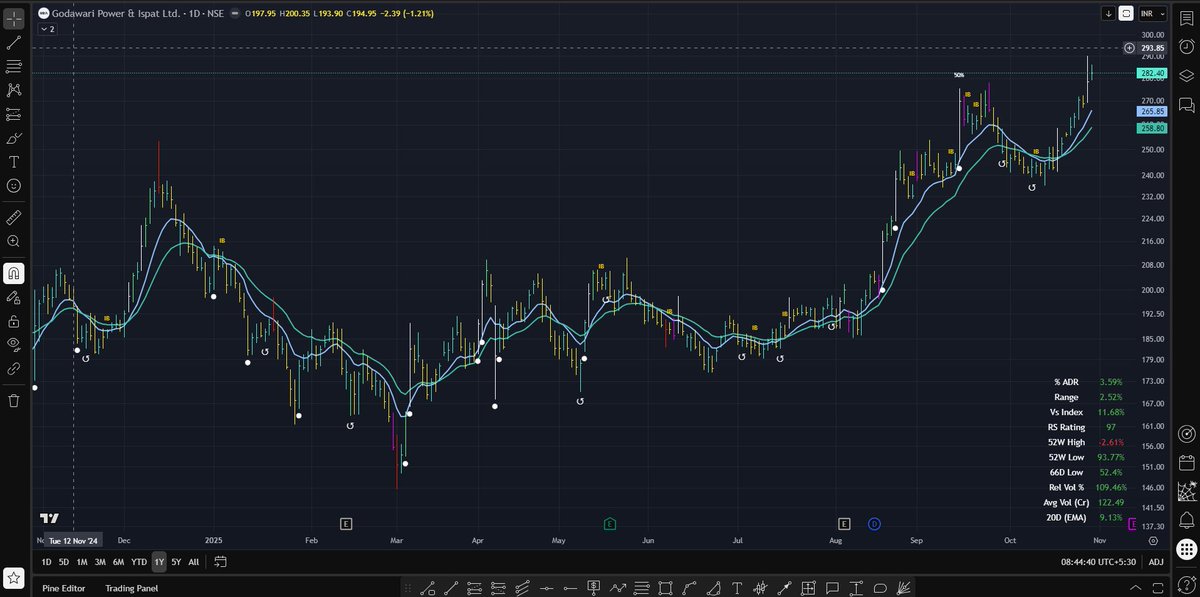This screenshot has width=1200, height=597.
Task: Open the drawing link sync icon
Action: click(14, 369)
